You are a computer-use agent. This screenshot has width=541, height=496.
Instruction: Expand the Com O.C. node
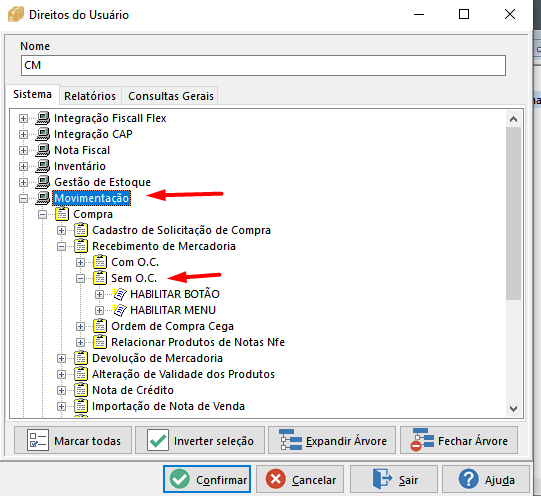pyautogui.click(x=80, y=262)
